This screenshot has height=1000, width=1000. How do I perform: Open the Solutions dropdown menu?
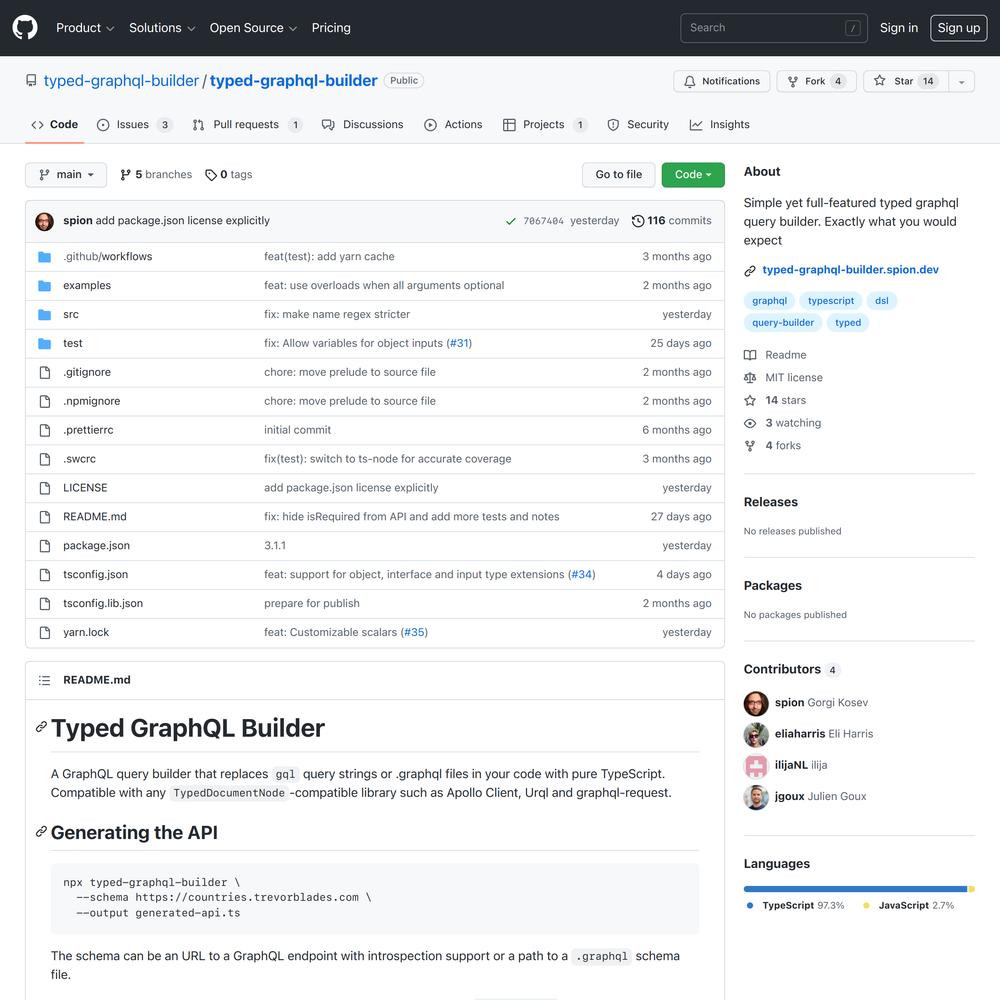click(162, 28)
